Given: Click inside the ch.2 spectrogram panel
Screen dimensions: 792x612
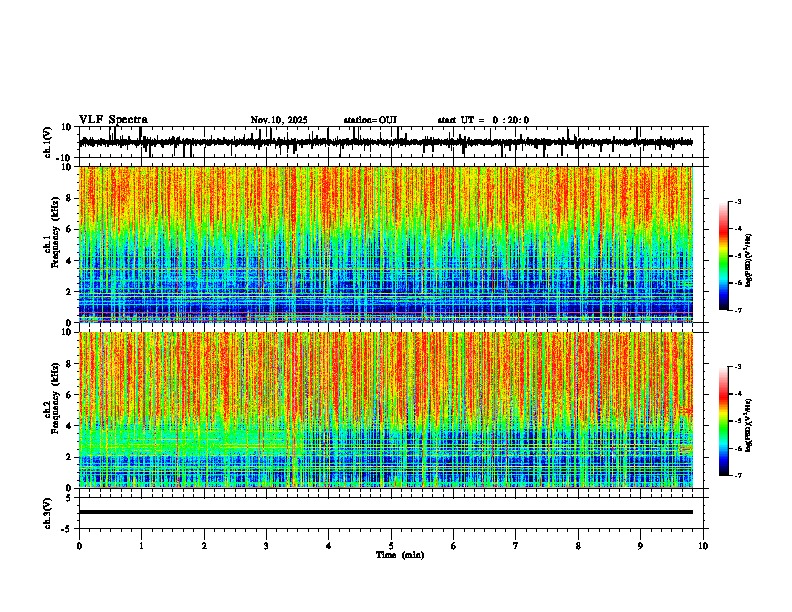Looking at the screenshot, I should [x=385, y=410].
